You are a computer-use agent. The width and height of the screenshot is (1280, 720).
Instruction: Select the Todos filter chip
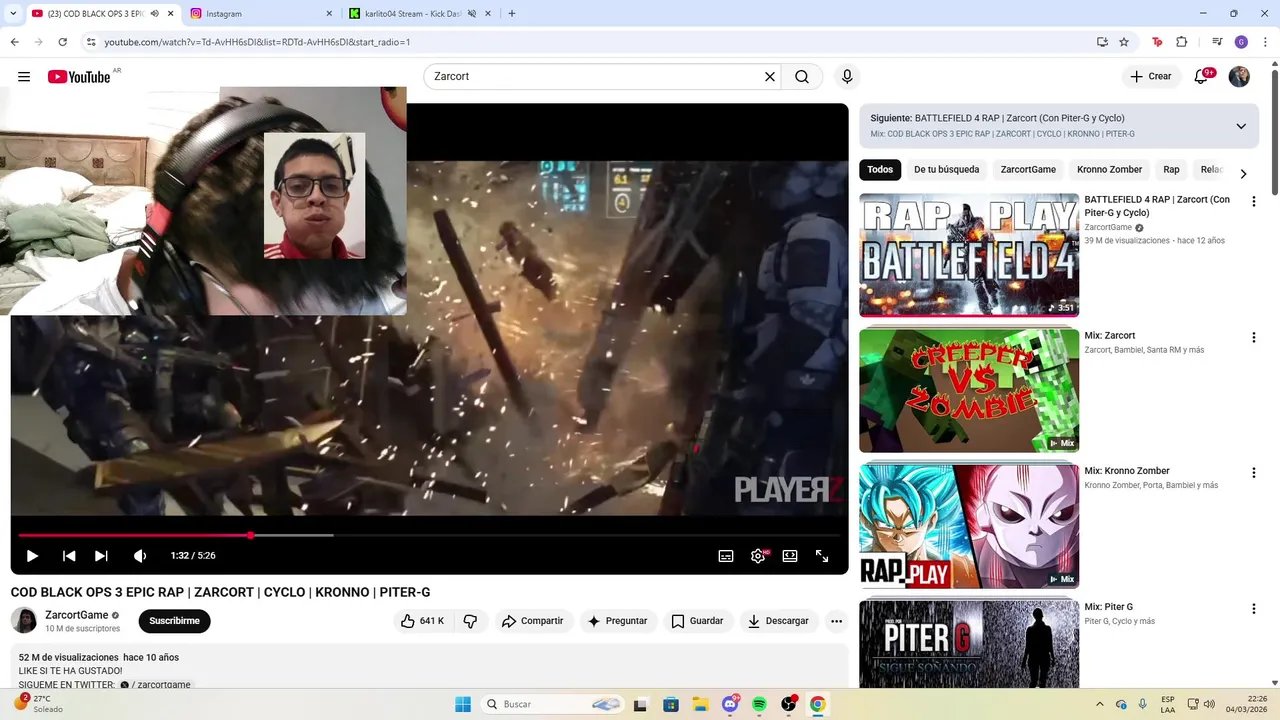(x=880, y=170)
